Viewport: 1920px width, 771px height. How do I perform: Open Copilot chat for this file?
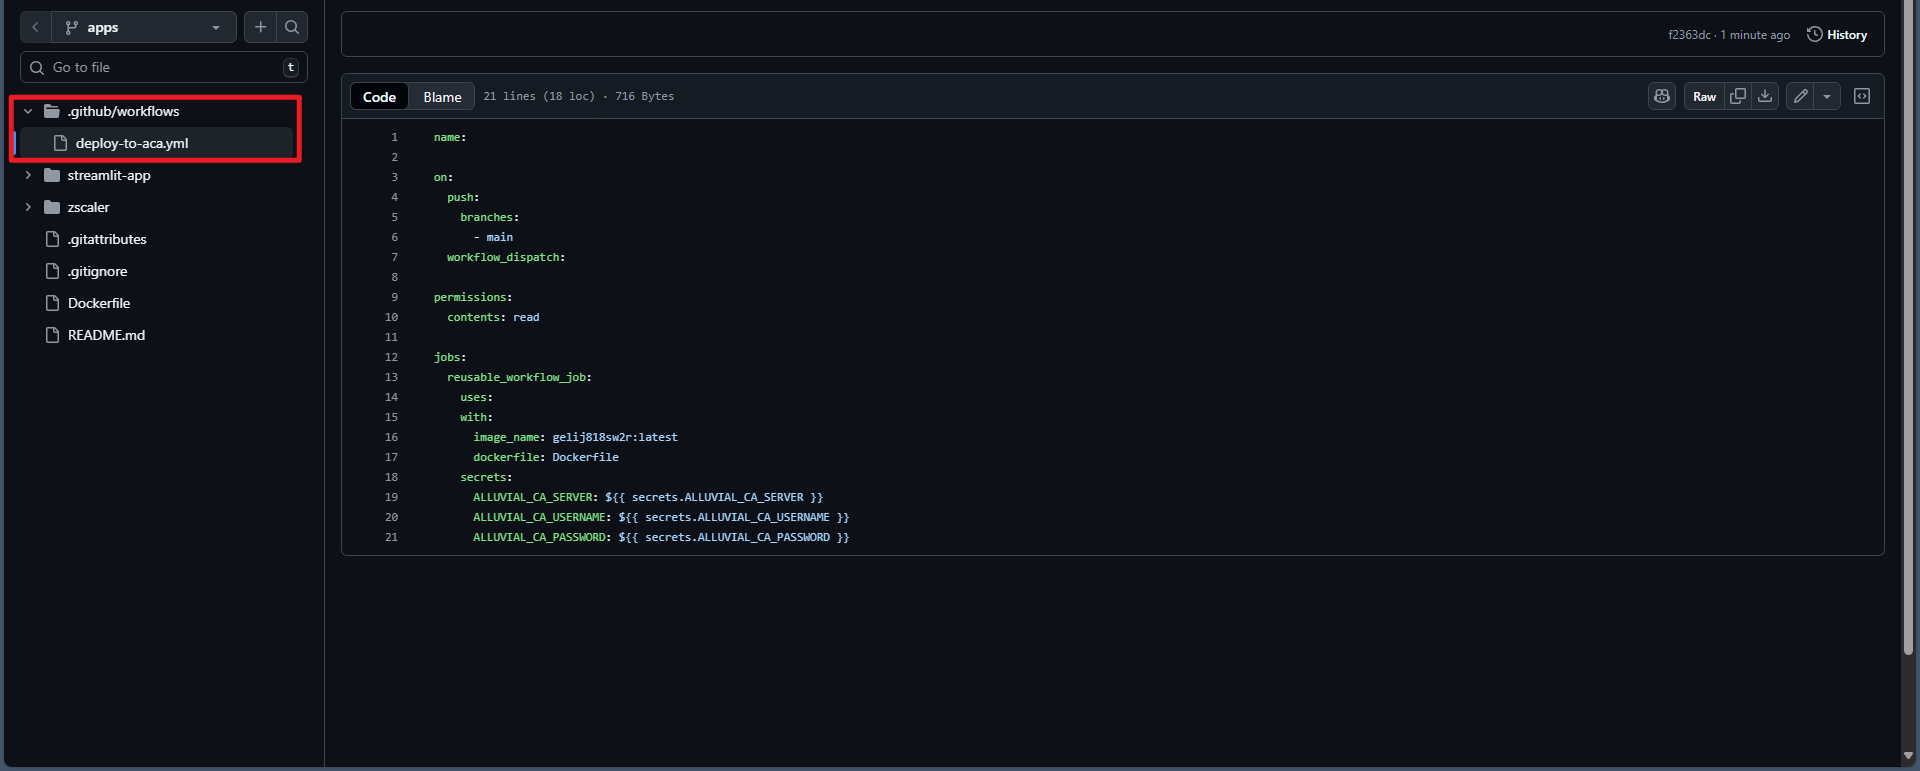tap(1662, 96)
